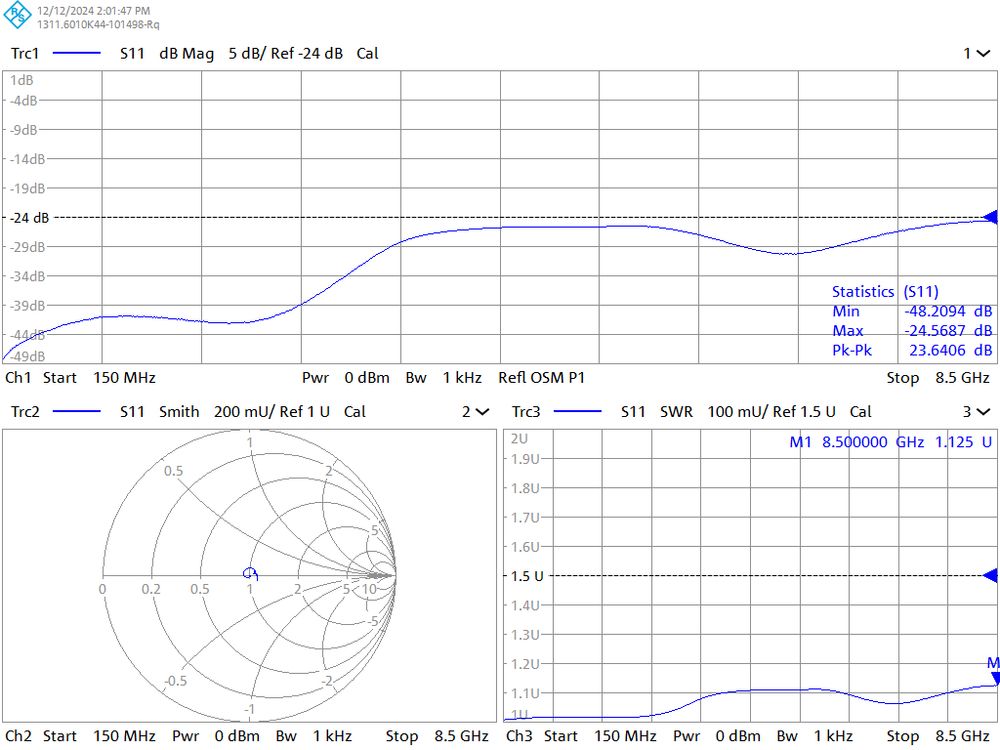Click the 'Cal' label in Trc1 header
1000x750 pixels.
tap(367, 54)
